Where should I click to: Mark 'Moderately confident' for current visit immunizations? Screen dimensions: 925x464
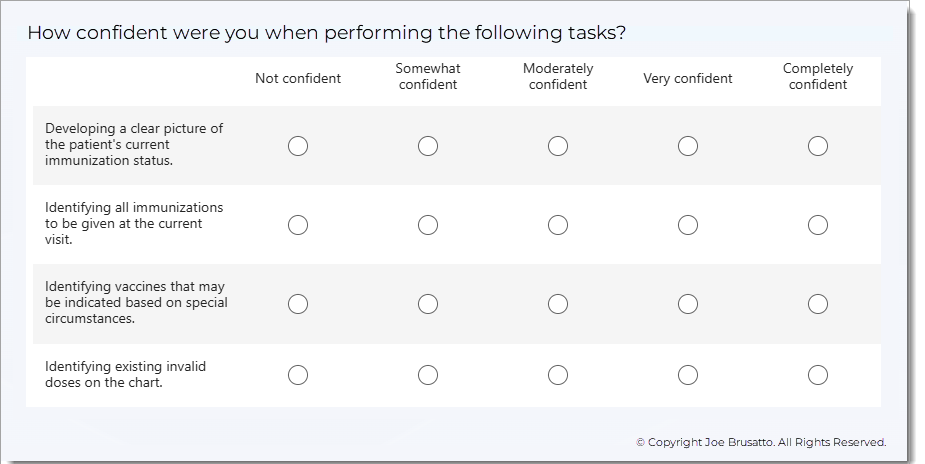558,224
